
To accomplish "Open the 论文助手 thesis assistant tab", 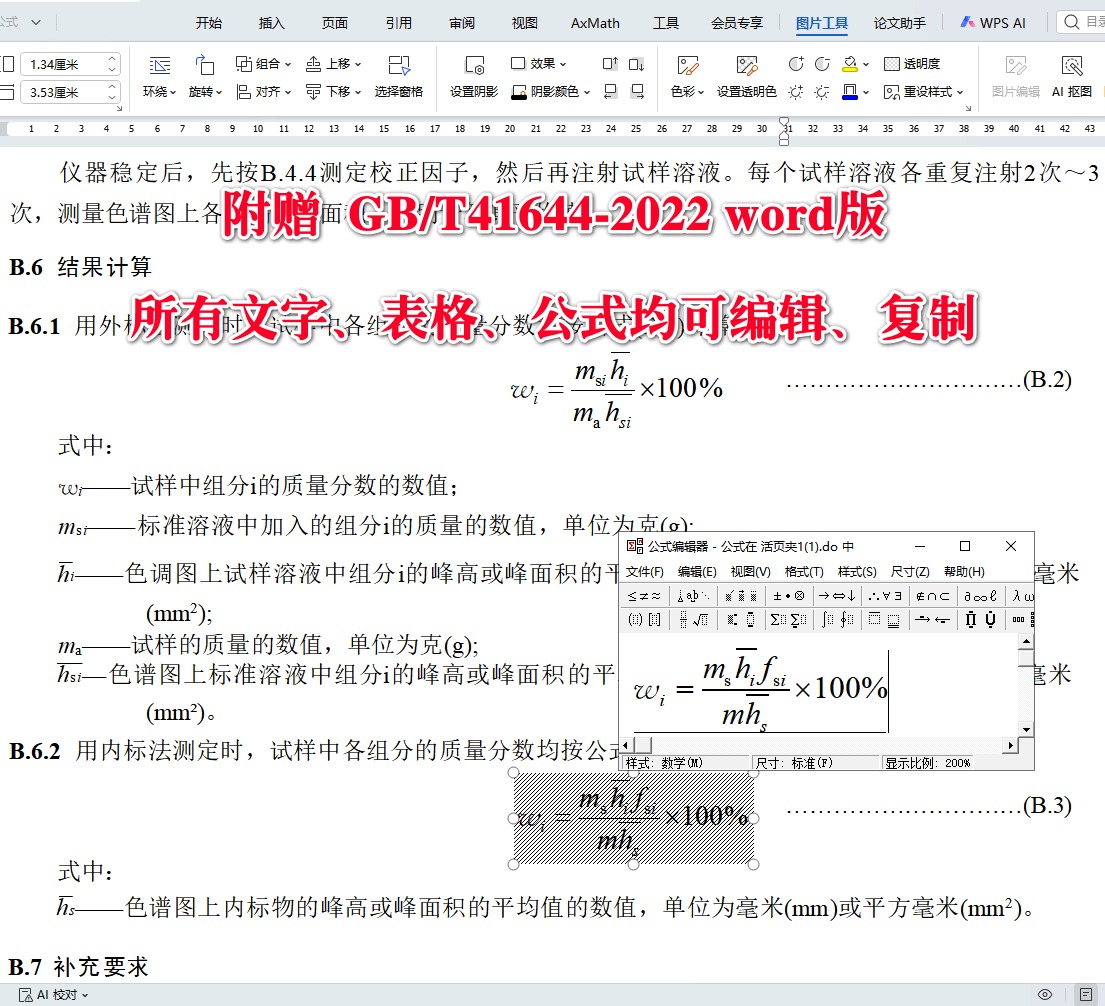I will click(900, 23).
